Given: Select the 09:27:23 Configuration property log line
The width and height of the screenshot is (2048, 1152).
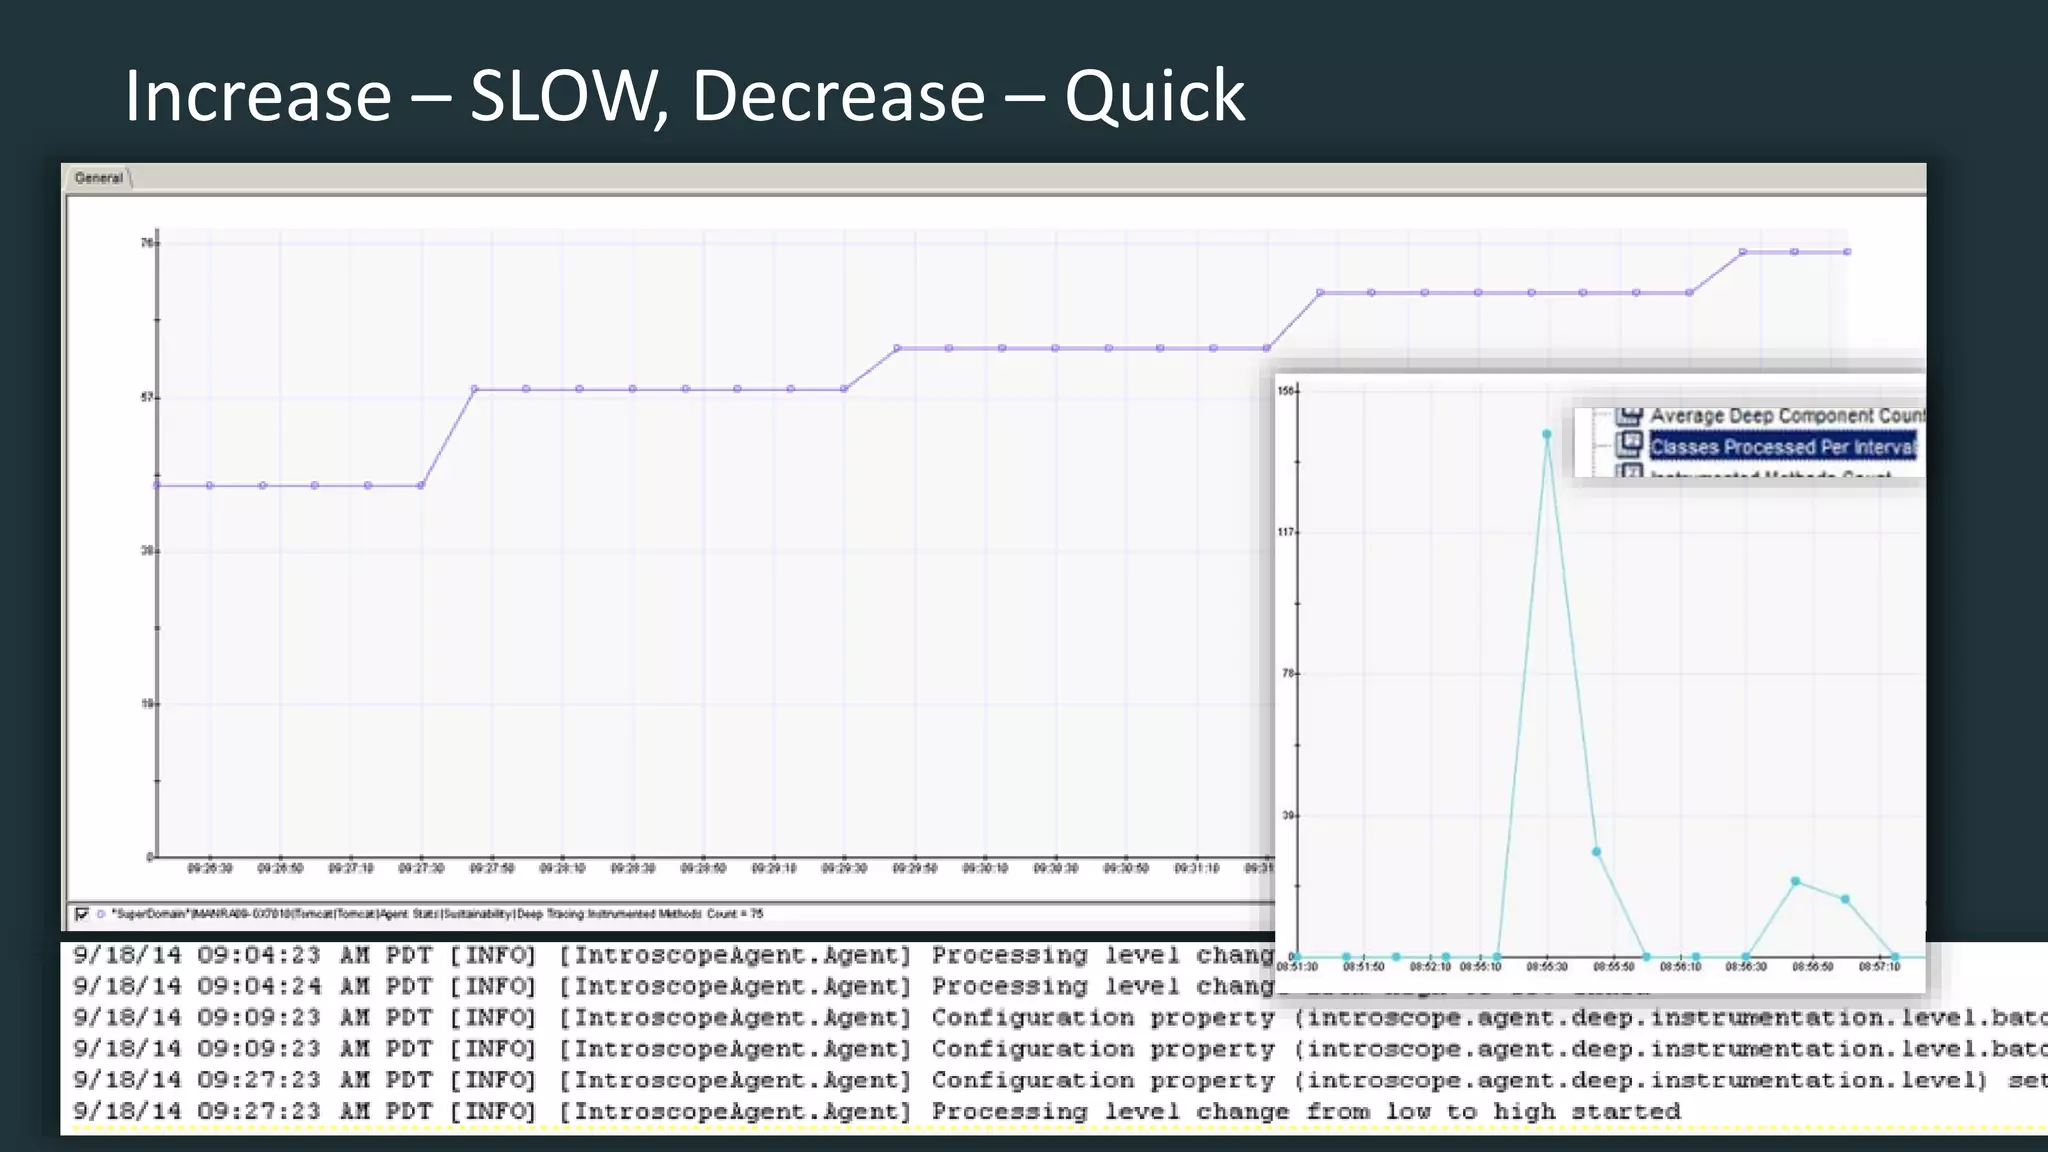Looking at the screenshot, I should coord(1060,1080).
